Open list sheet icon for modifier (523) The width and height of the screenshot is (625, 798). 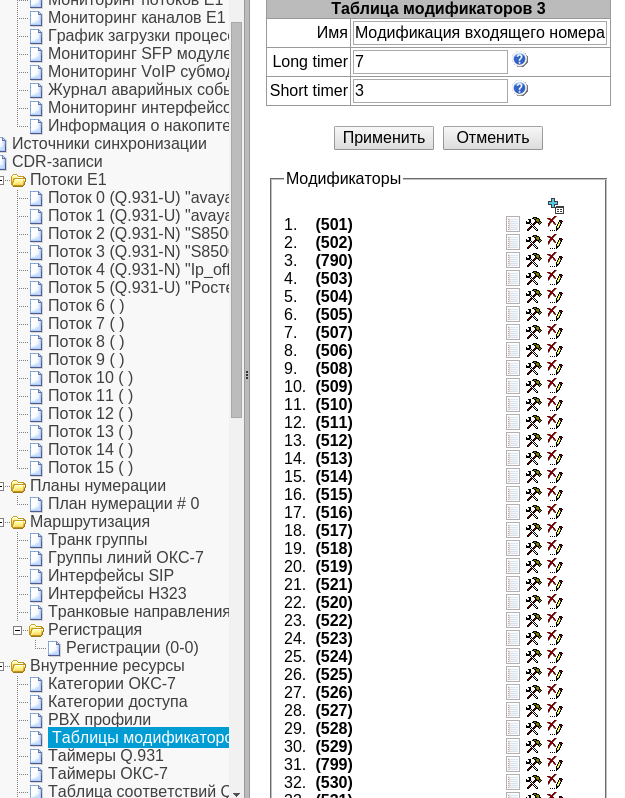(x=513, y=639)
